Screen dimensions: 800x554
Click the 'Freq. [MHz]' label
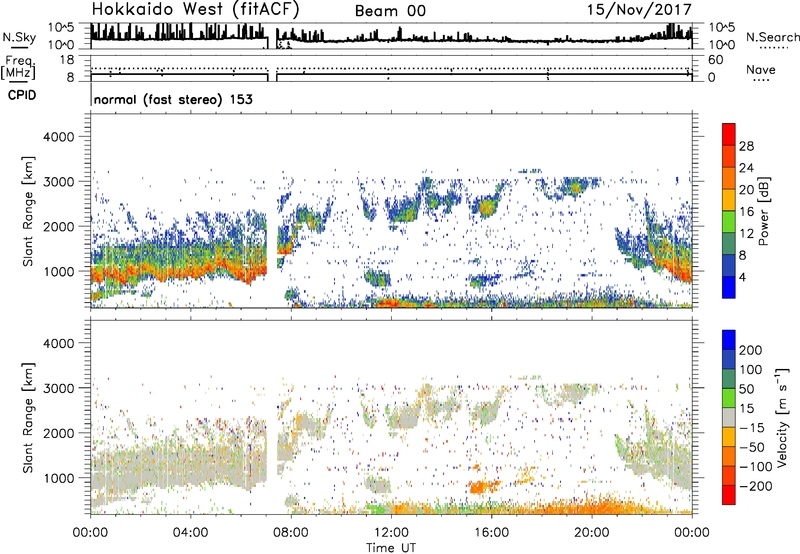pos(18,68)
